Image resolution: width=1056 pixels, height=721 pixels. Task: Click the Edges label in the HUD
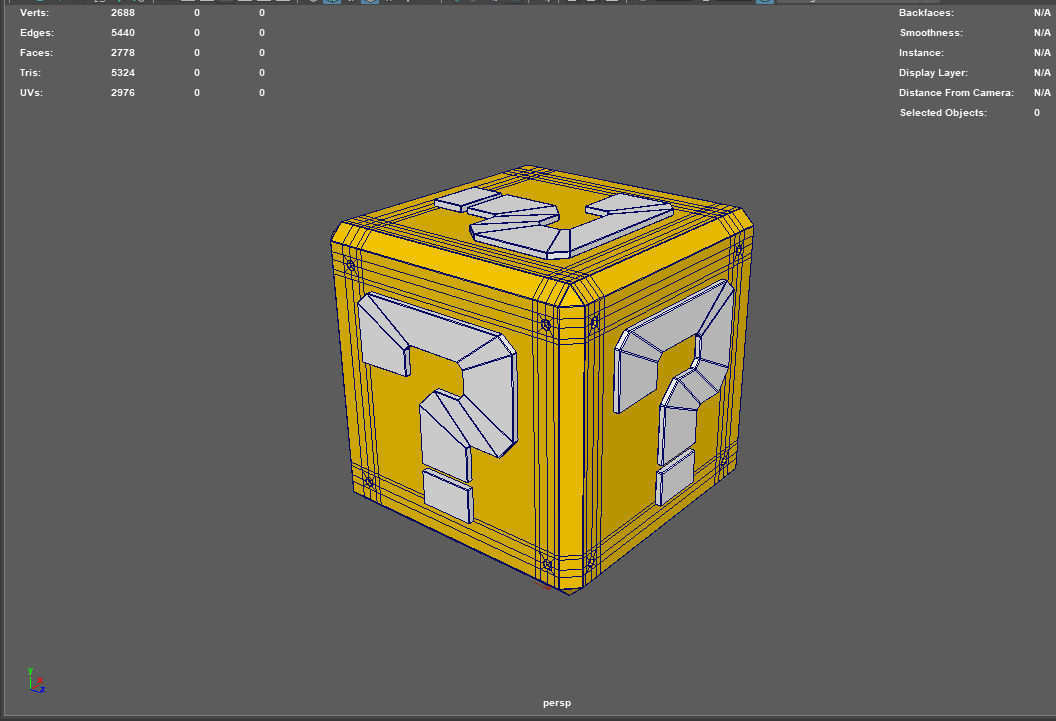point(37,33)
